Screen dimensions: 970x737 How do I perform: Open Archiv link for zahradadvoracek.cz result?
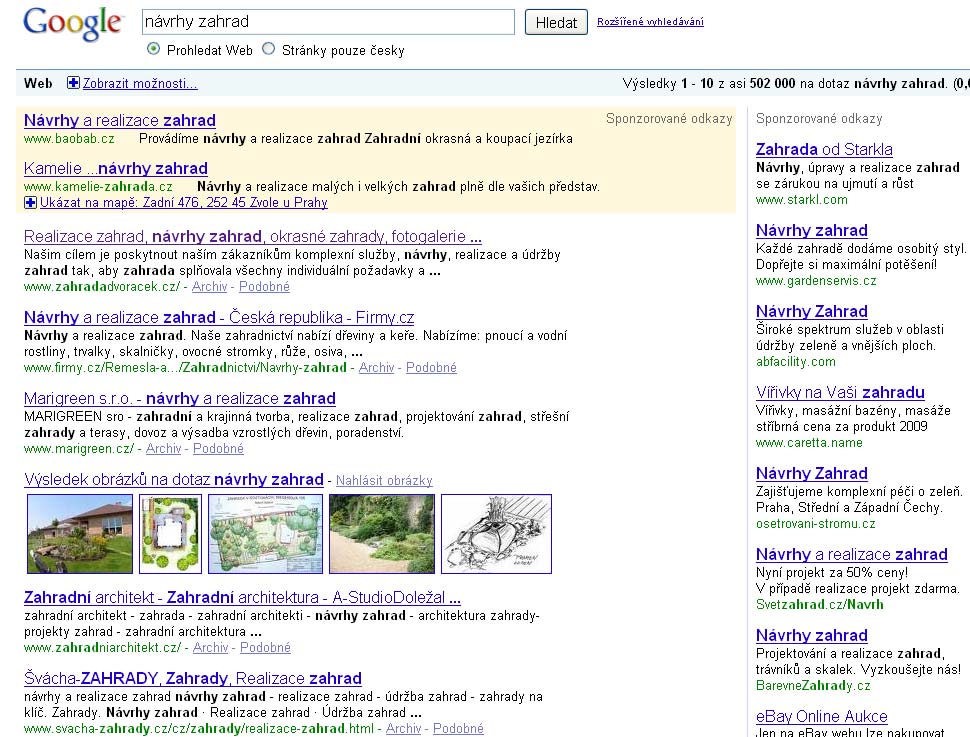[x=209, y=287]
